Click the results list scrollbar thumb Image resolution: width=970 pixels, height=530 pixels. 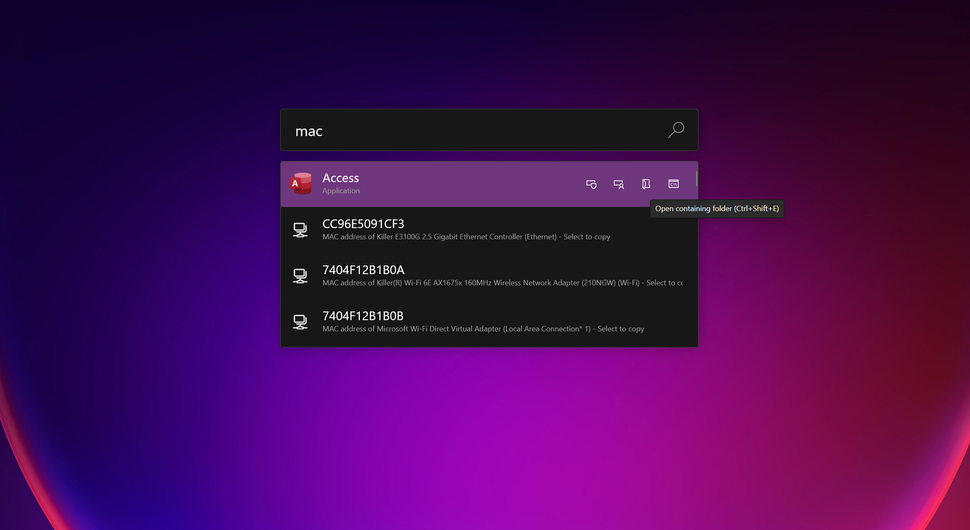pyautogui.click(x=696, y=178)
